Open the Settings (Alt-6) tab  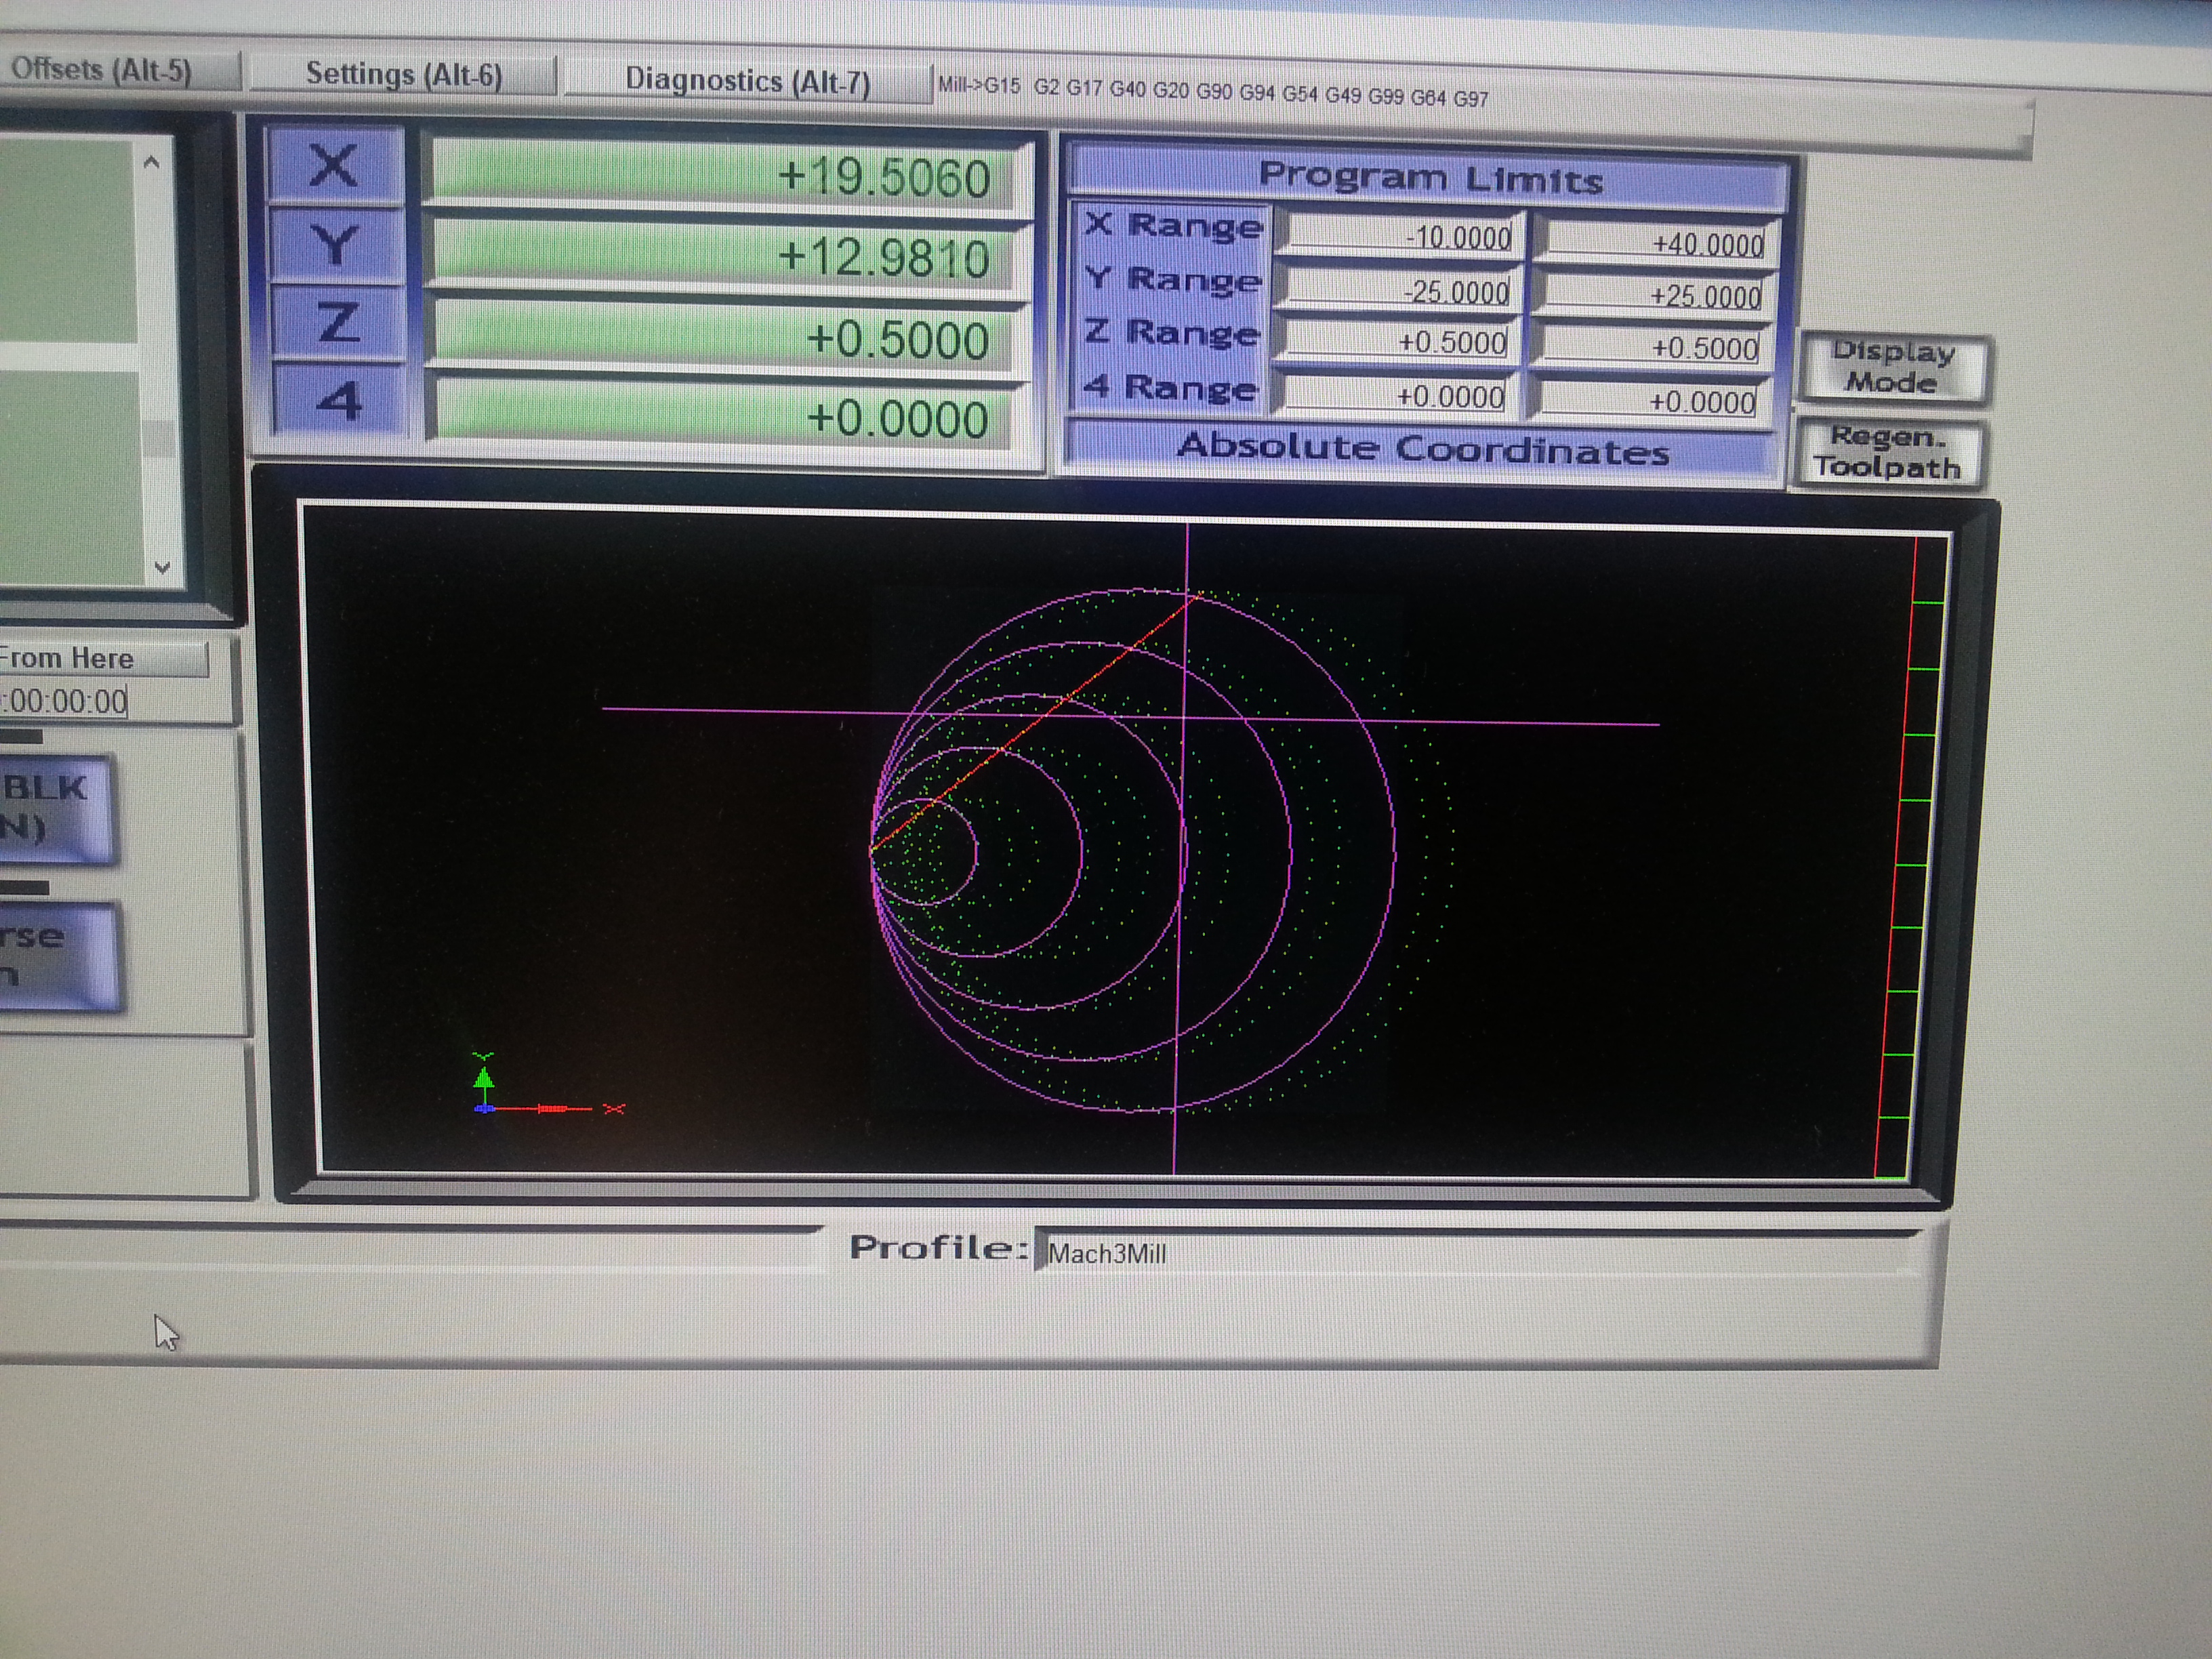[x=403, y=75]
